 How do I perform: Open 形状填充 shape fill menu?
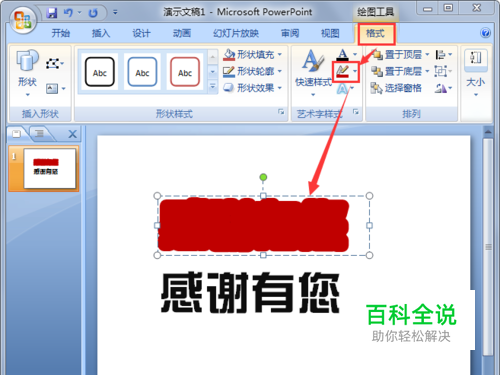[x=252, y=54]
